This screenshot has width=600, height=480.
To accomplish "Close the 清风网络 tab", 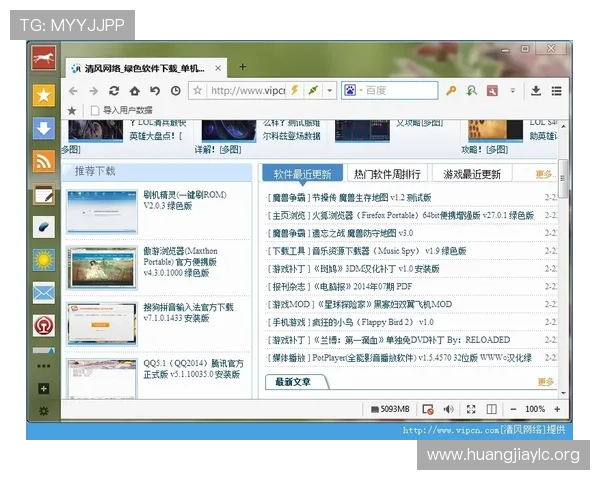I will (218, 68).
